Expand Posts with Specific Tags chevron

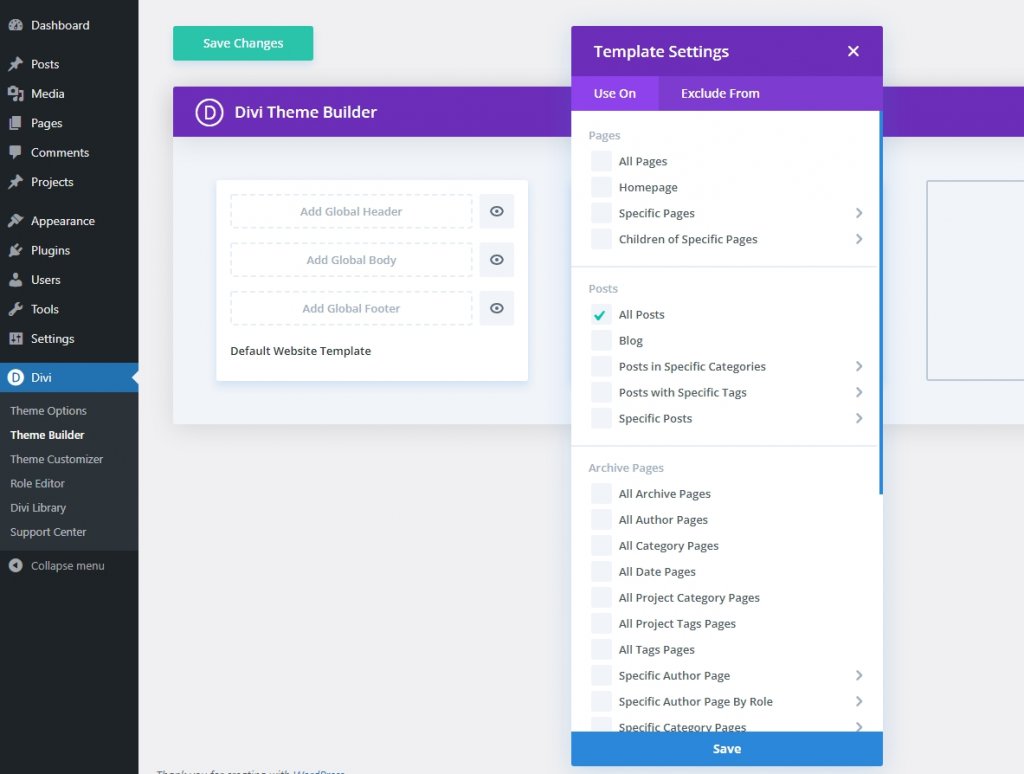(x=859, y=393)
